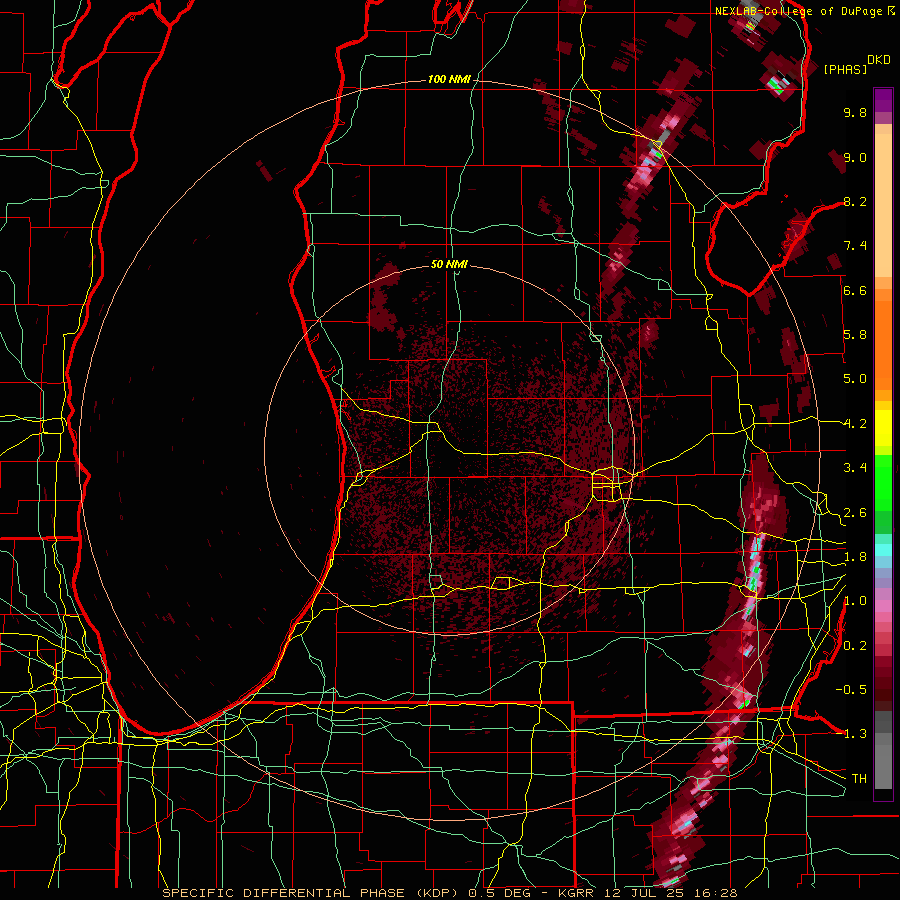Click the 50 NMI range ring label

click(449, 264)
